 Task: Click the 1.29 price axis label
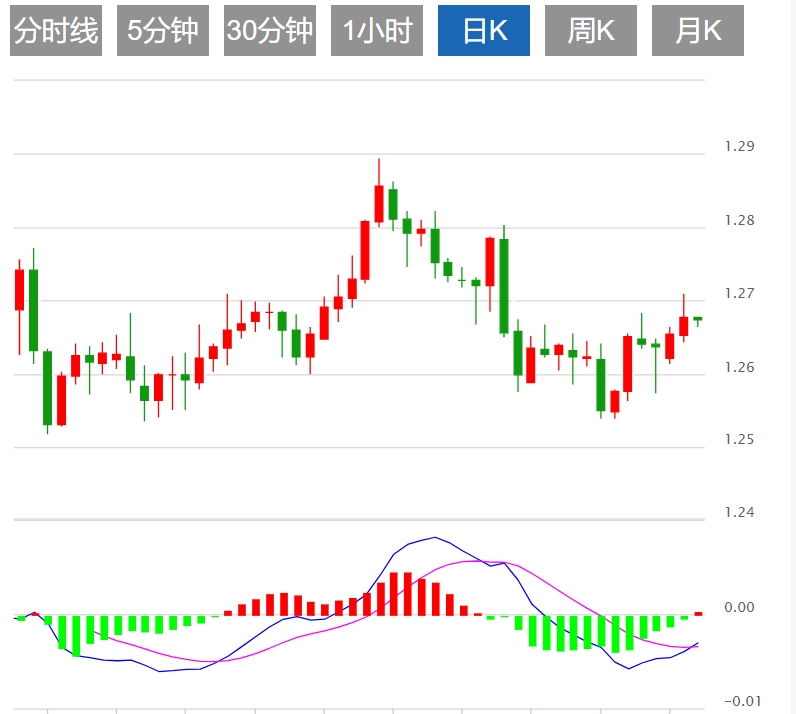coord(740,147)
